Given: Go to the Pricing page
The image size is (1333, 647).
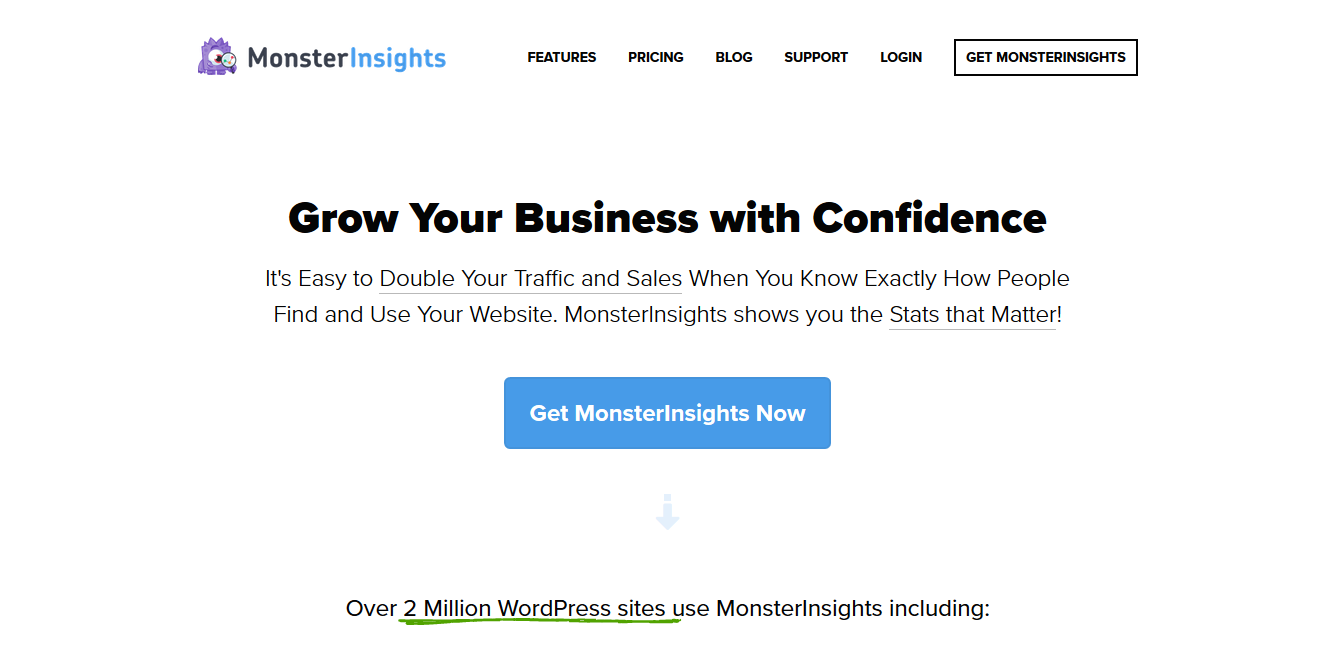Looking at the screenshot, I should (656, 57).
